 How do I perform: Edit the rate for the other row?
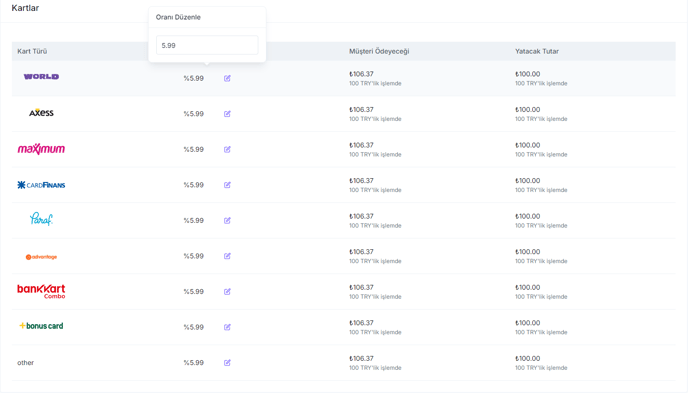[227, 362]
